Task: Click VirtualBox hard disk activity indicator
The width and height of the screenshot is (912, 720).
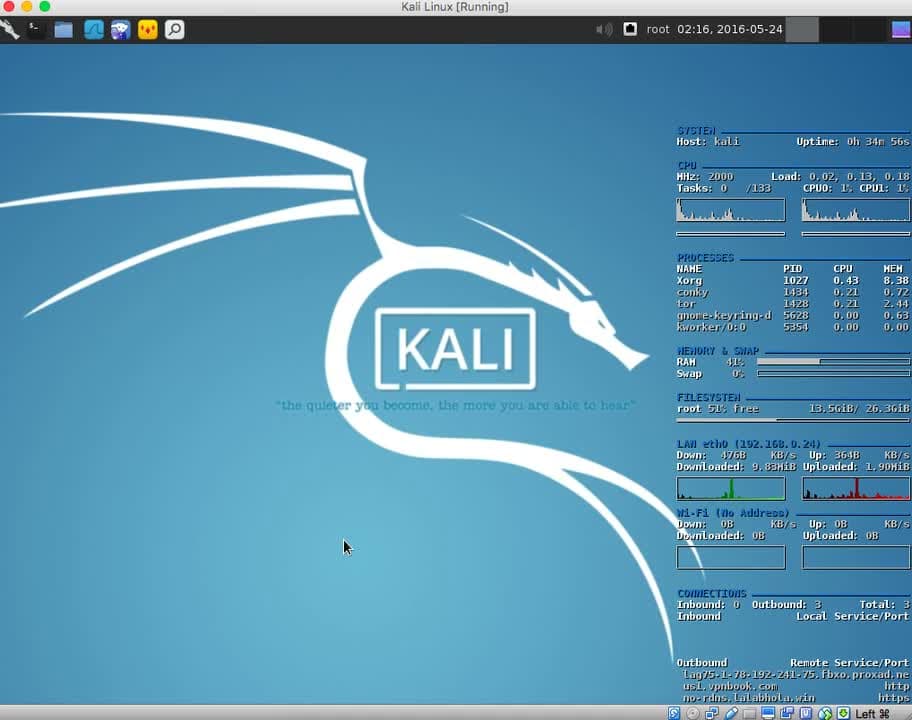Action: pyautogui.click(x=674, y=713)
